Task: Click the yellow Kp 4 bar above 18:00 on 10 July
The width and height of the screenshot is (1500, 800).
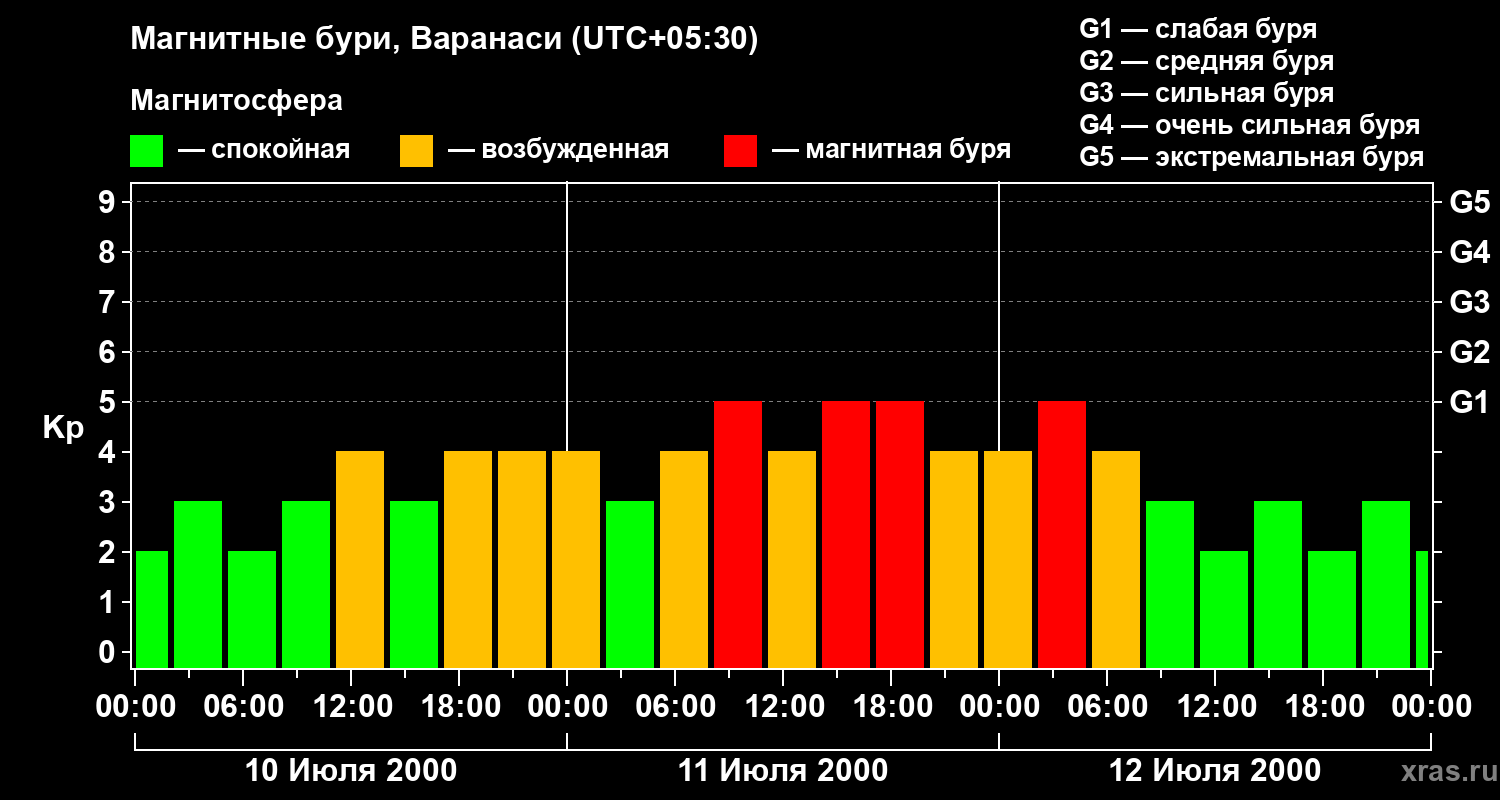Action: point(468,559)
